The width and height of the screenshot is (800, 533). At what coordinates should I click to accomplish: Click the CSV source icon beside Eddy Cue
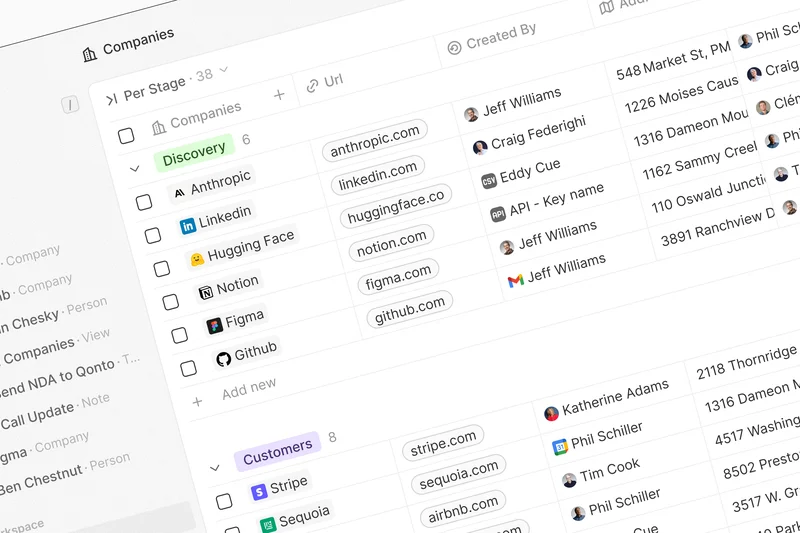tap(489, 181)
